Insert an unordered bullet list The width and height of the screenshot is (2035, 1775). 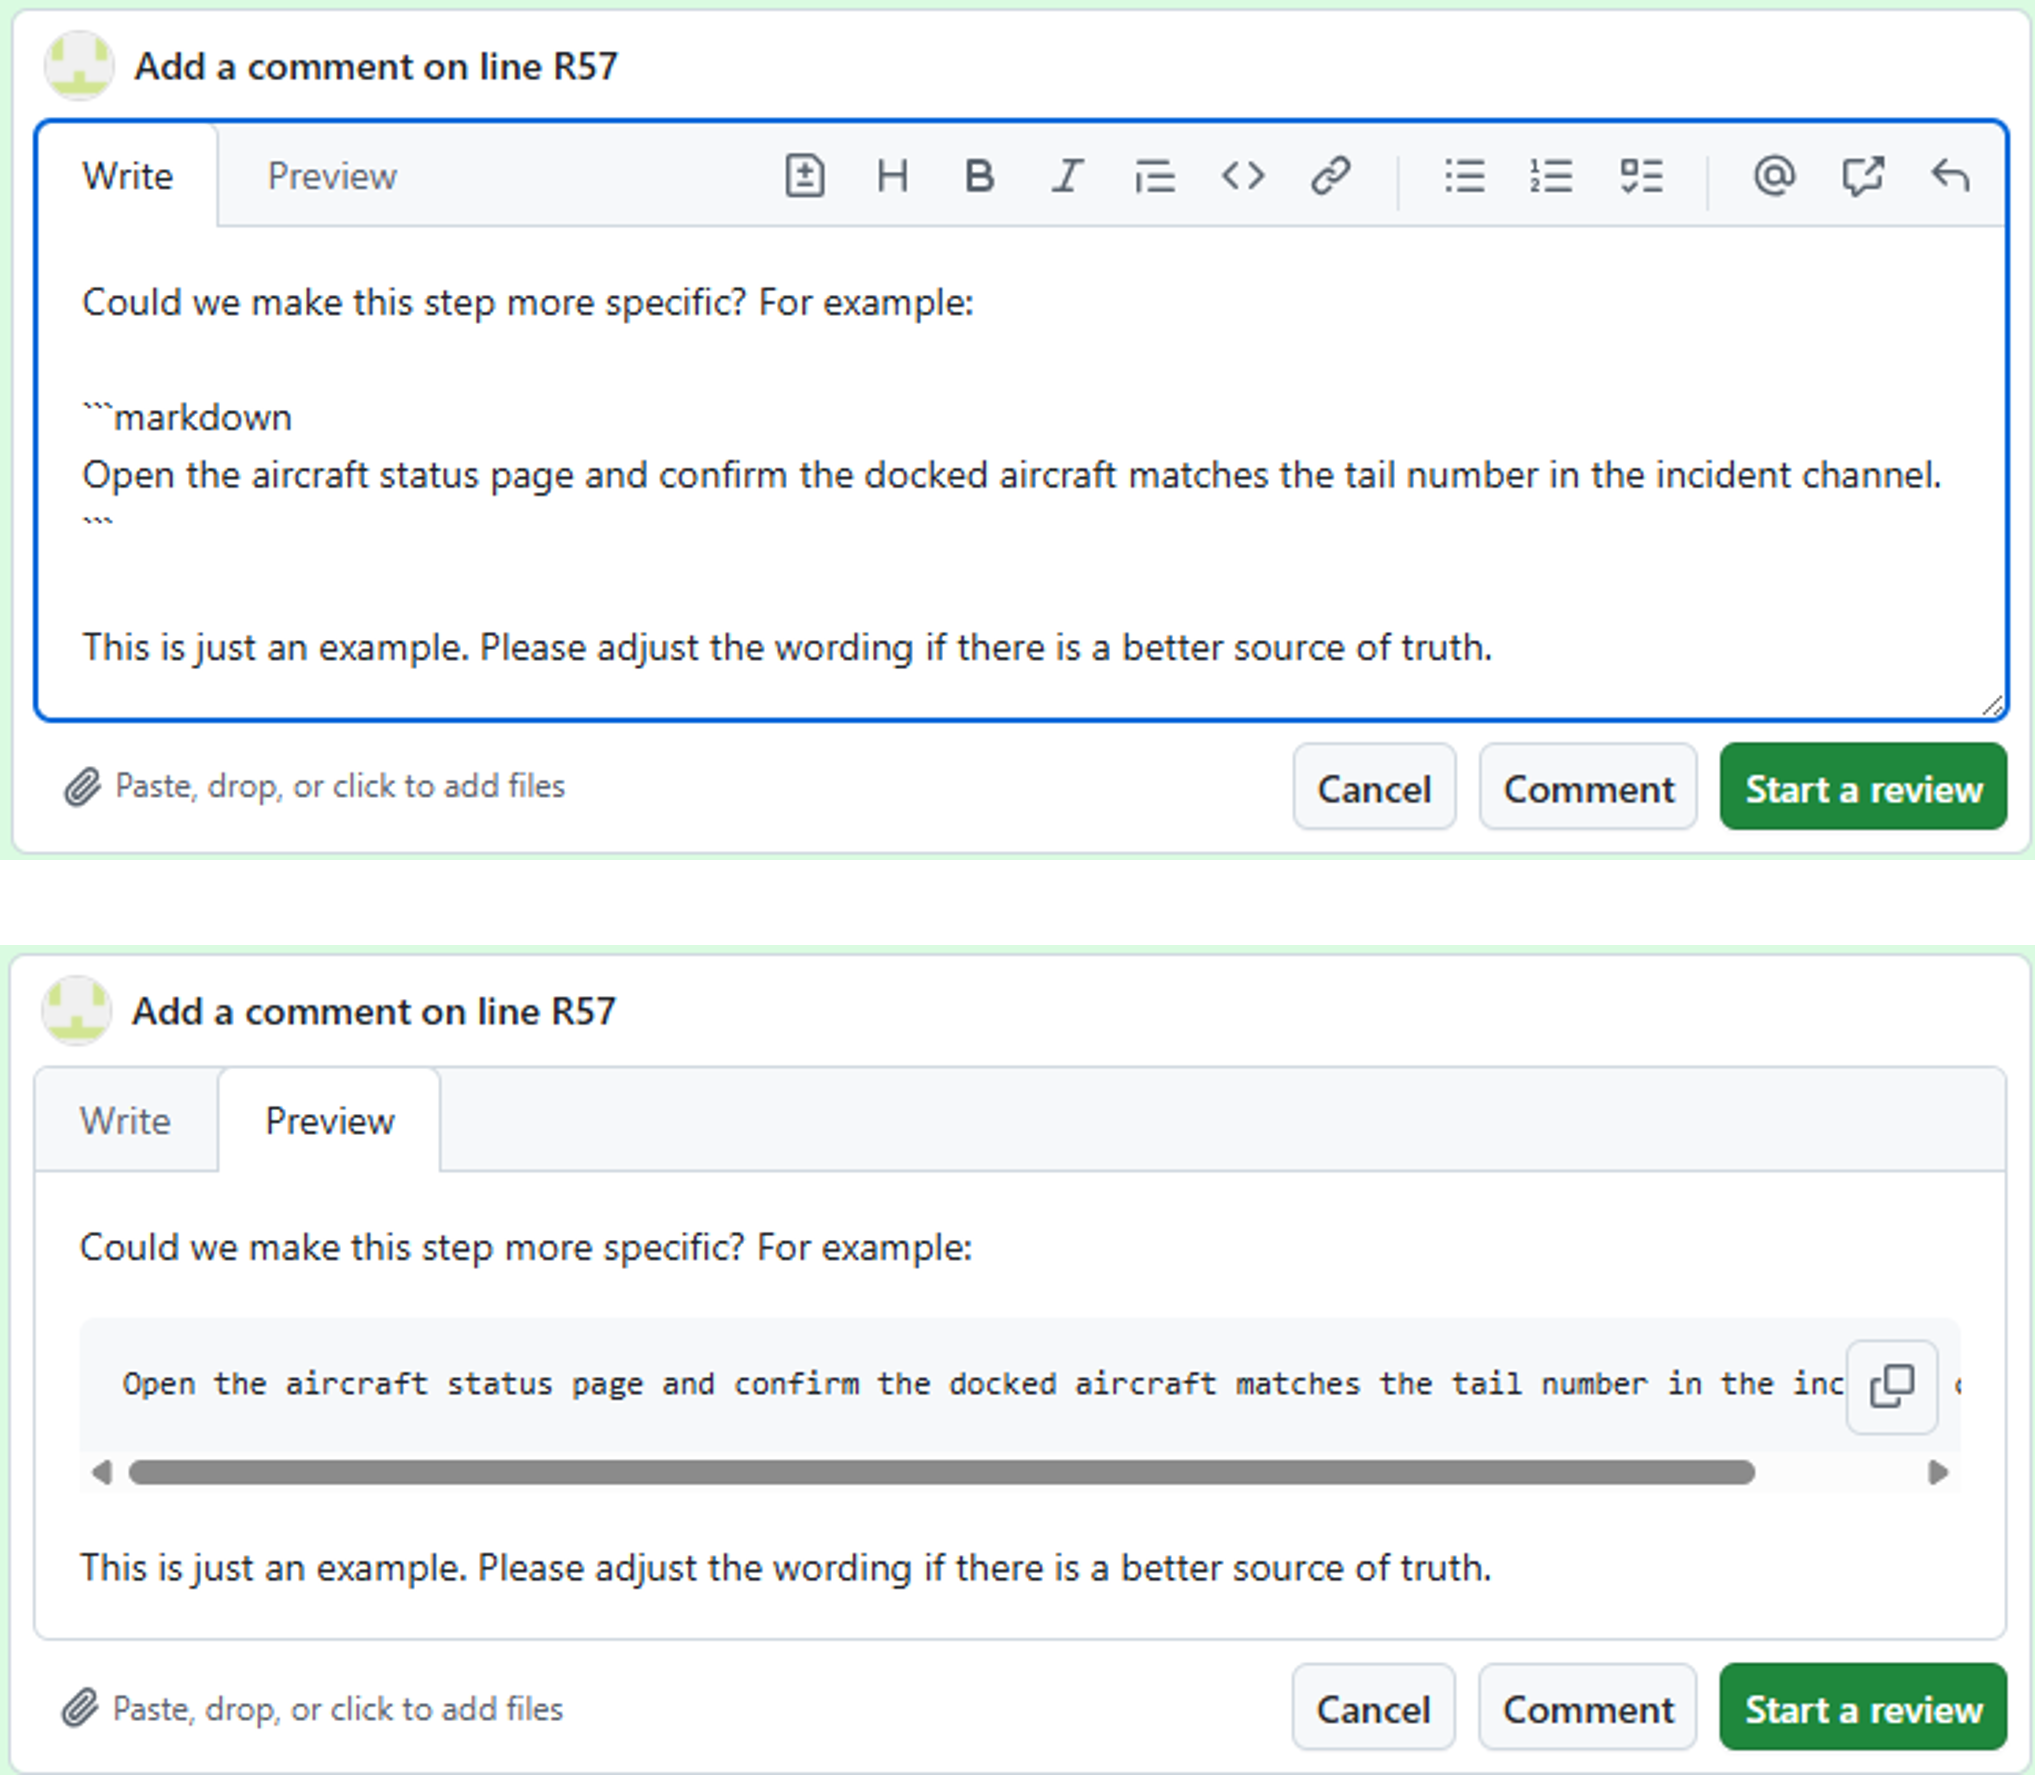coord(1464,176)
